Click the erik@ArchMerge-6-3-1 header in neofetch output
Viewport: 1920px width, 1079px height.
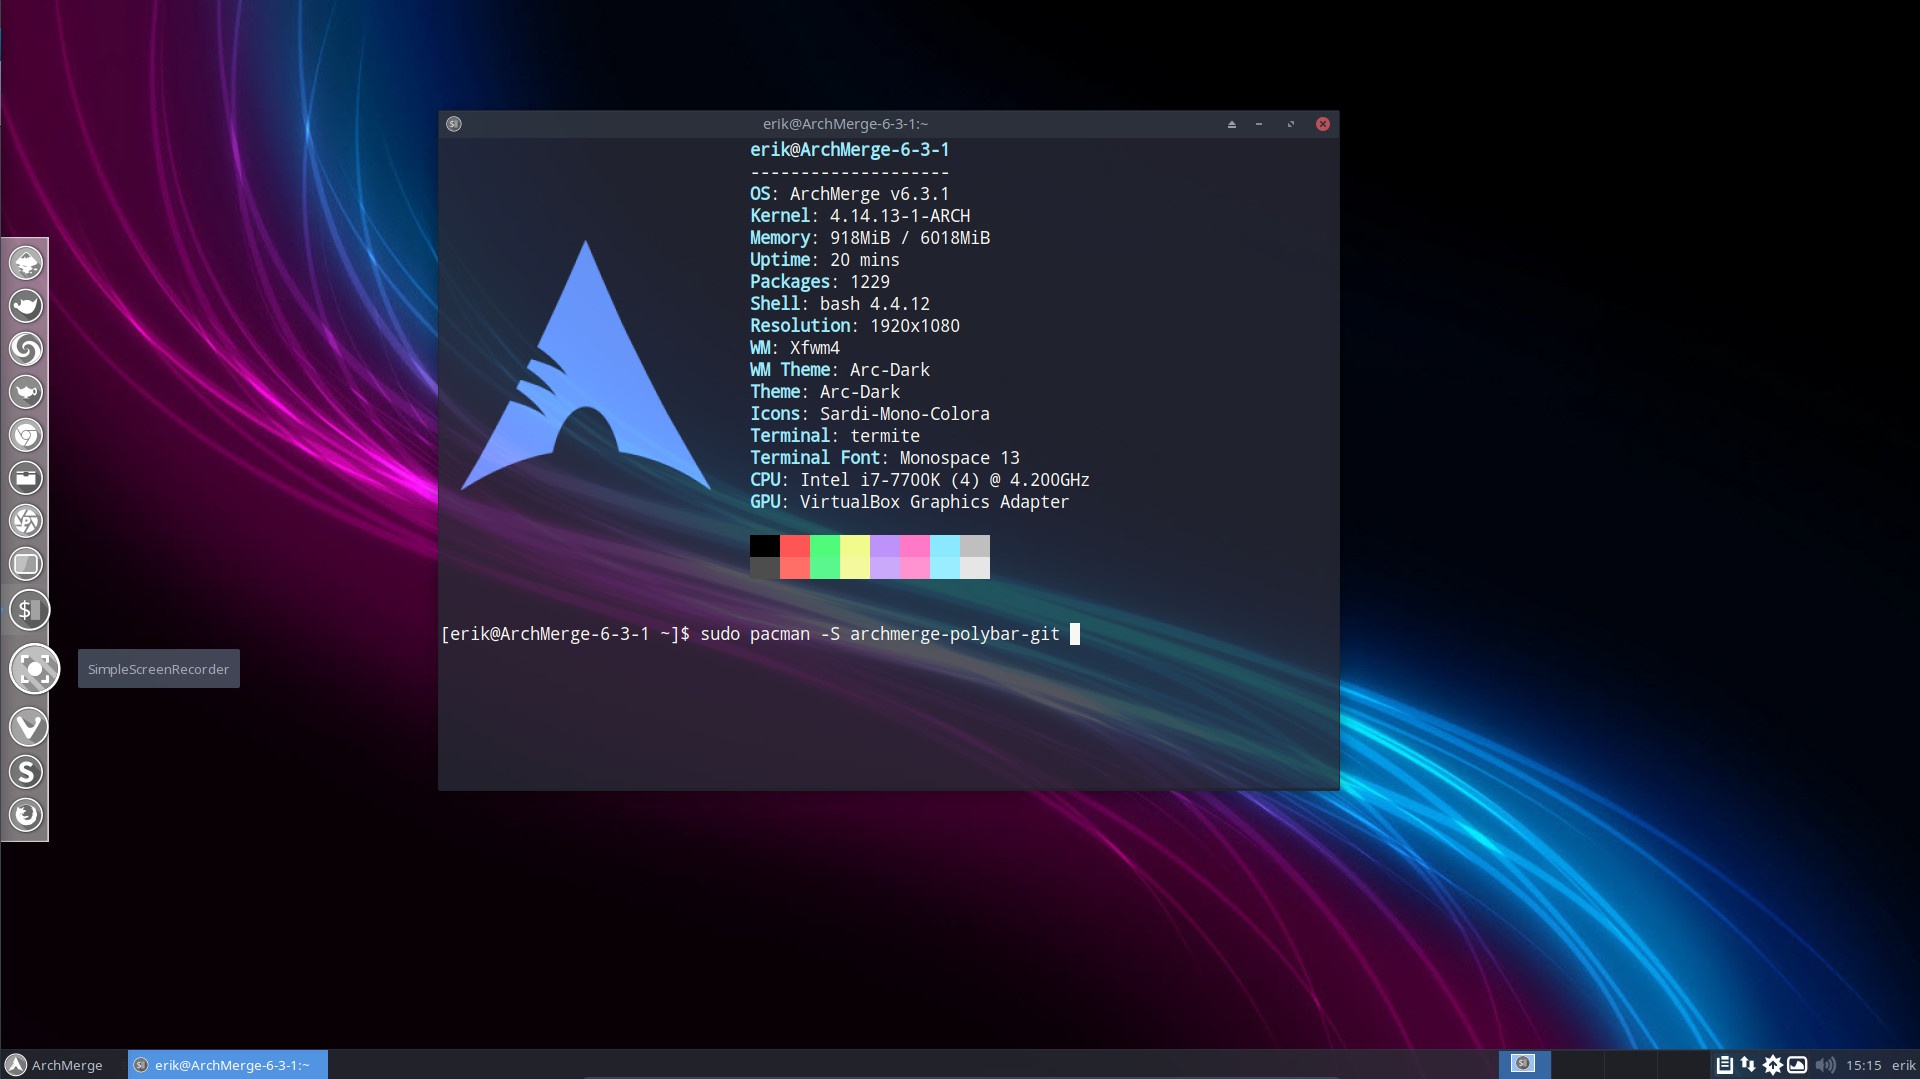point(850,150)
